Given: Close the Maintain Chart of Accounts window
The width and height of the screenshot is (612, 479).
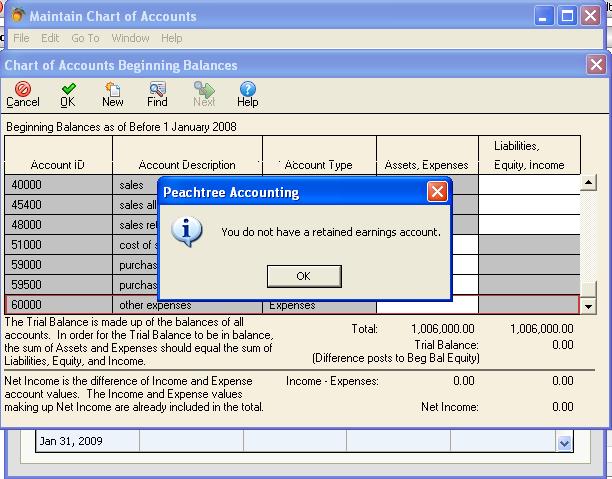Looking at the screenshot, I should [x=591, y=16].
